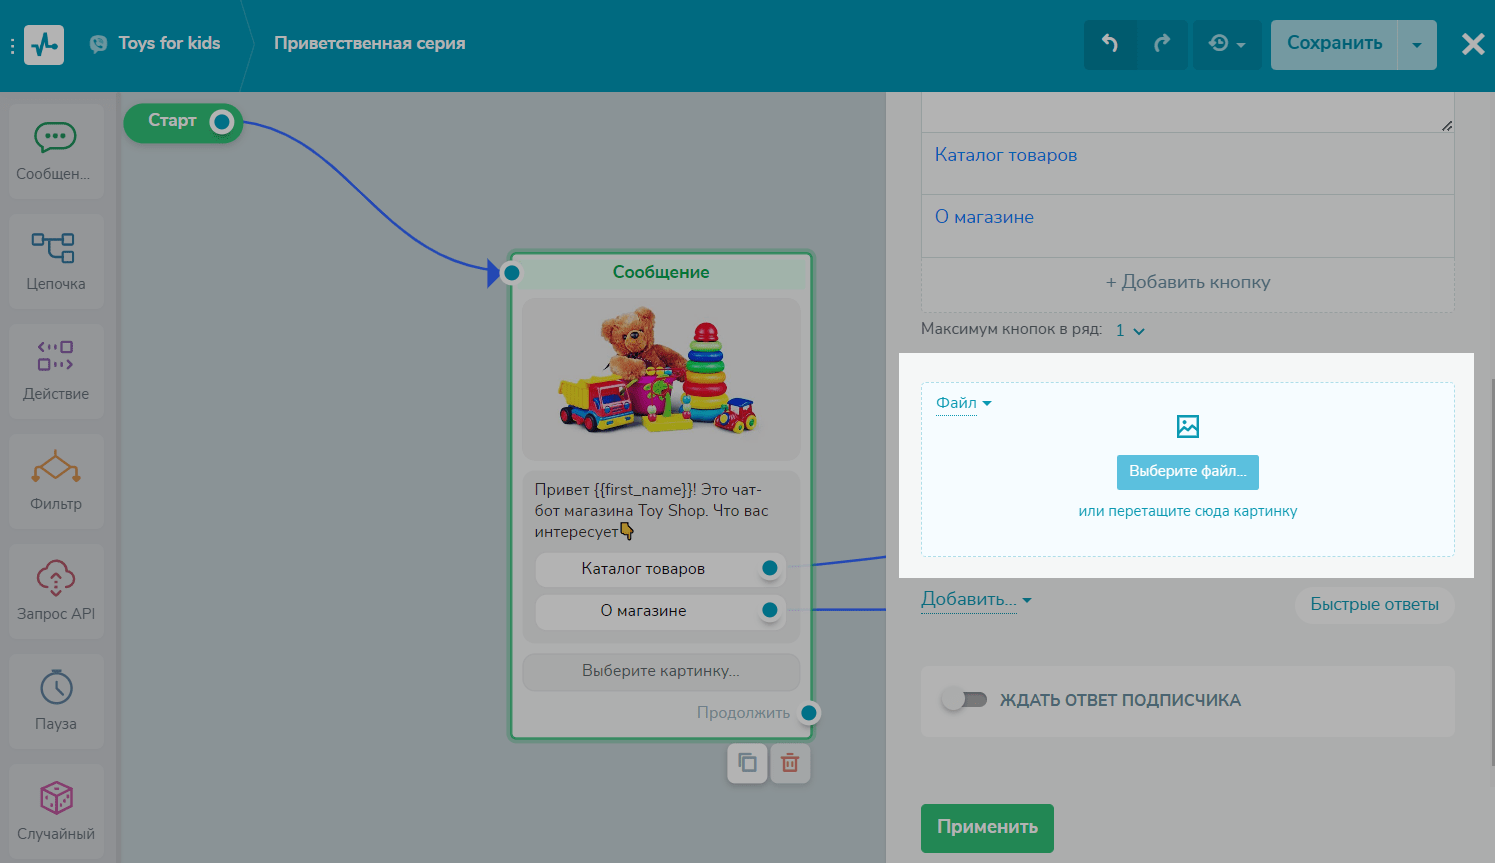Open the Файл type dropdown
1495x863 pixels.
tap(963, 403)
